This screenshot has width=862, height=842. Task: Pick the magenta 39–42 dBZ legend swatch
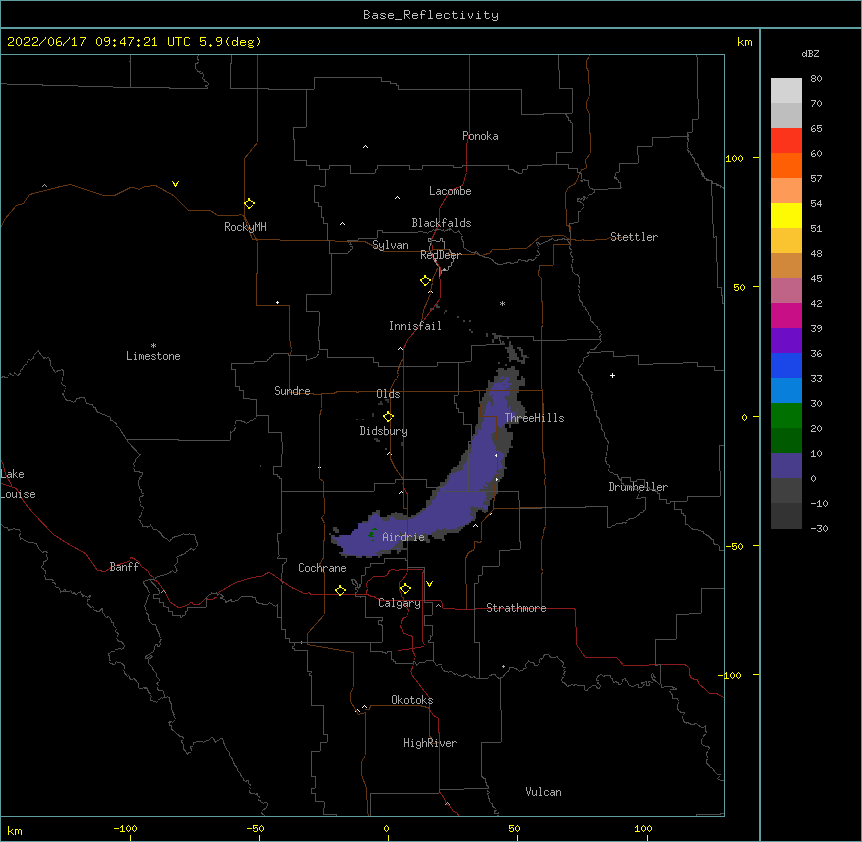pos(786,315)
